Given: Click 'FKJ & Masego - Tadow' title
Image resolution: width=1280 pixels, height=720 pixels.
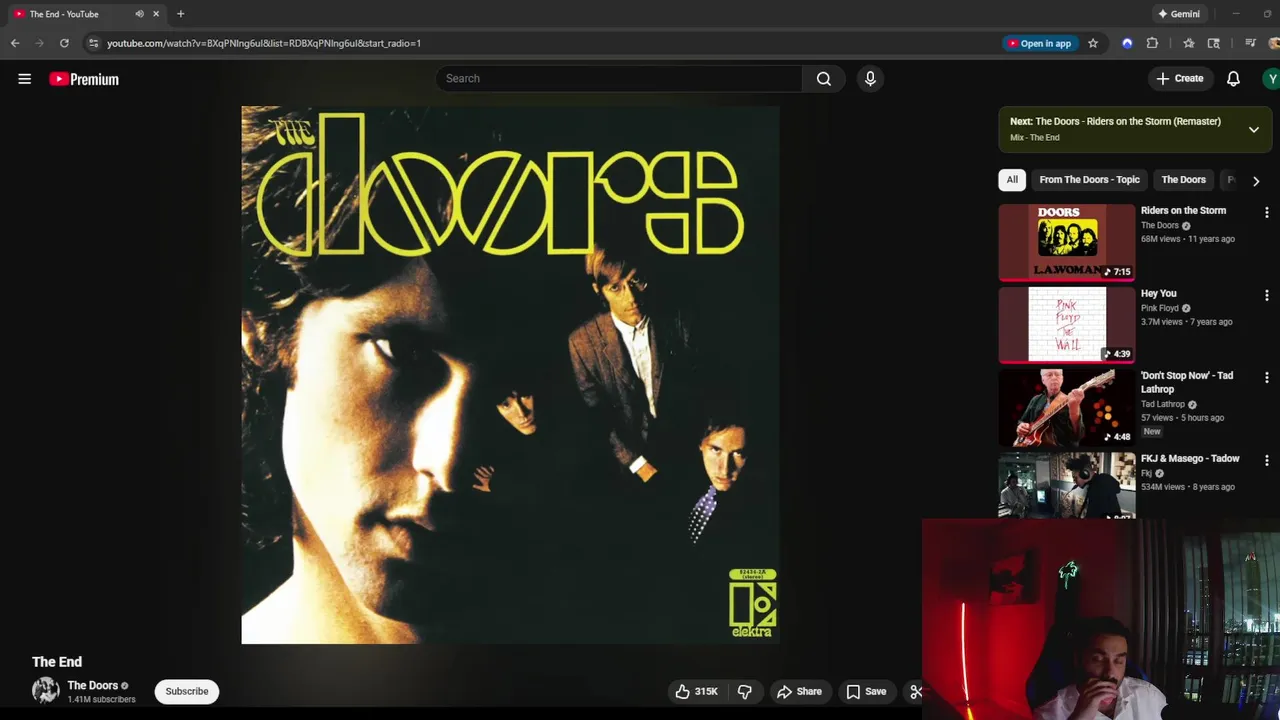Looking at the screenshot, I should [1190, 458].
